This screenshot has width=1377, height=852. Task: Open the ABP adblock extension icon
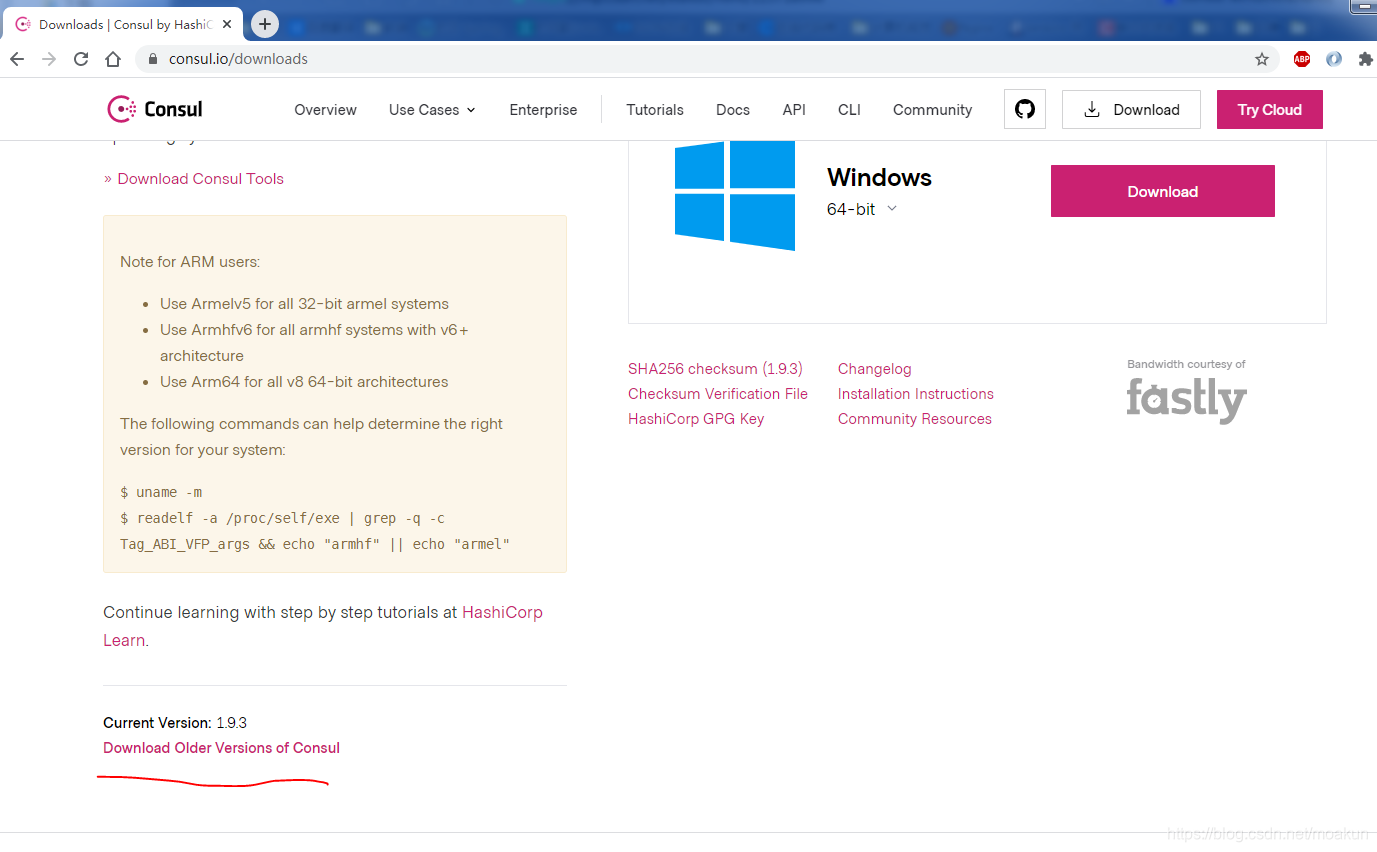click(1302, 59)
